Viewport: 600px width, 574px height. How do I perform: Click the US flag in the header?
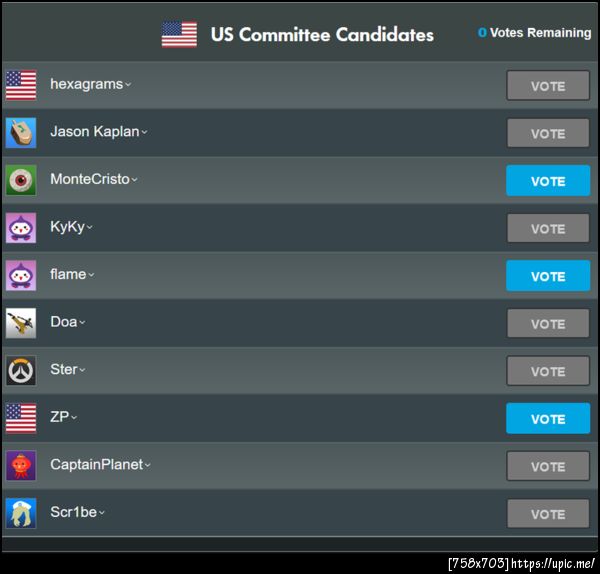179,34
